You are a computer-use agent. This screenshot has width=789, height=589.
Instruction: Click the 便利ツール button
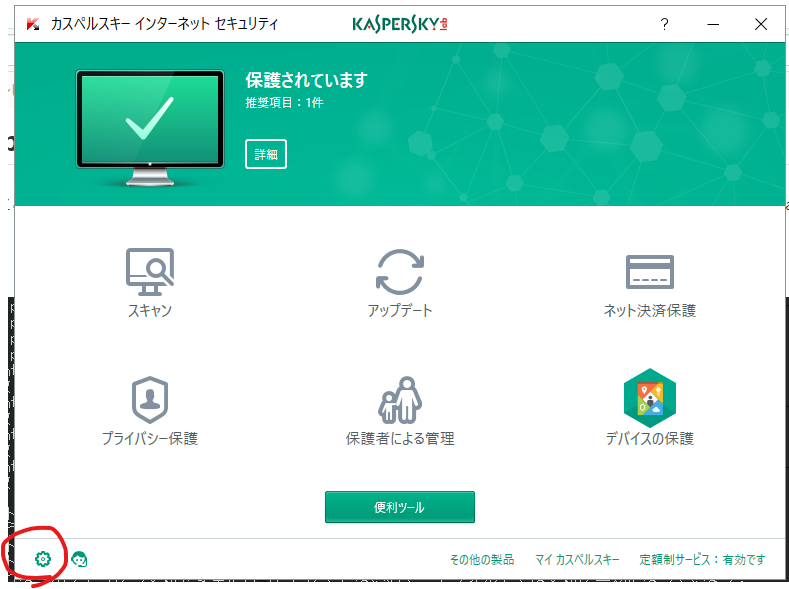[400, 507]
